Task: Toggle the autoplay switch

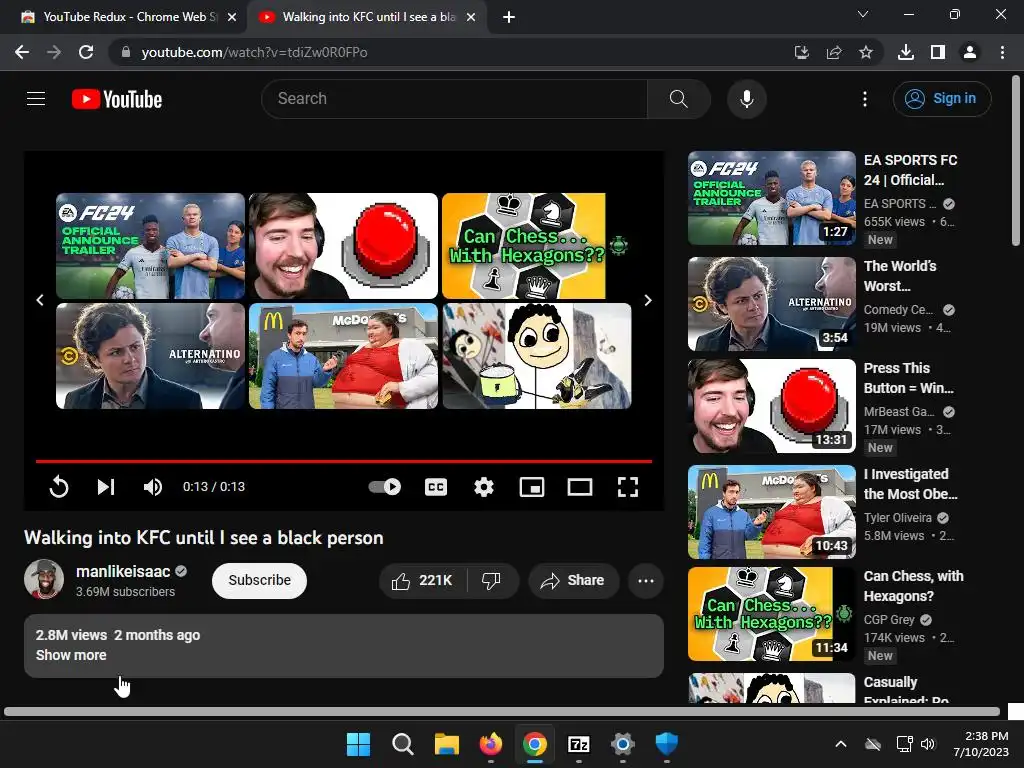Action: click(x=385, y=487)
